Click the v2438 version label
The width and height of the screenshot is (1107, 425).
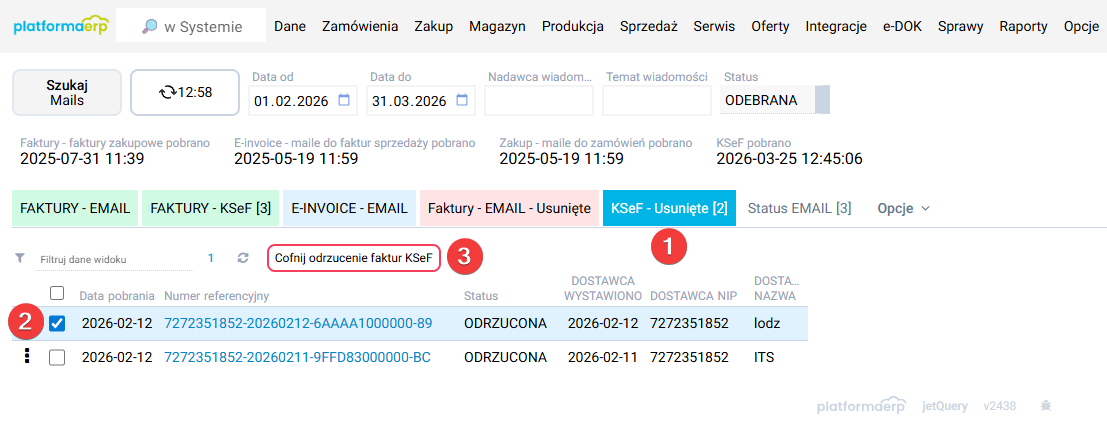tap(1000, 407)
